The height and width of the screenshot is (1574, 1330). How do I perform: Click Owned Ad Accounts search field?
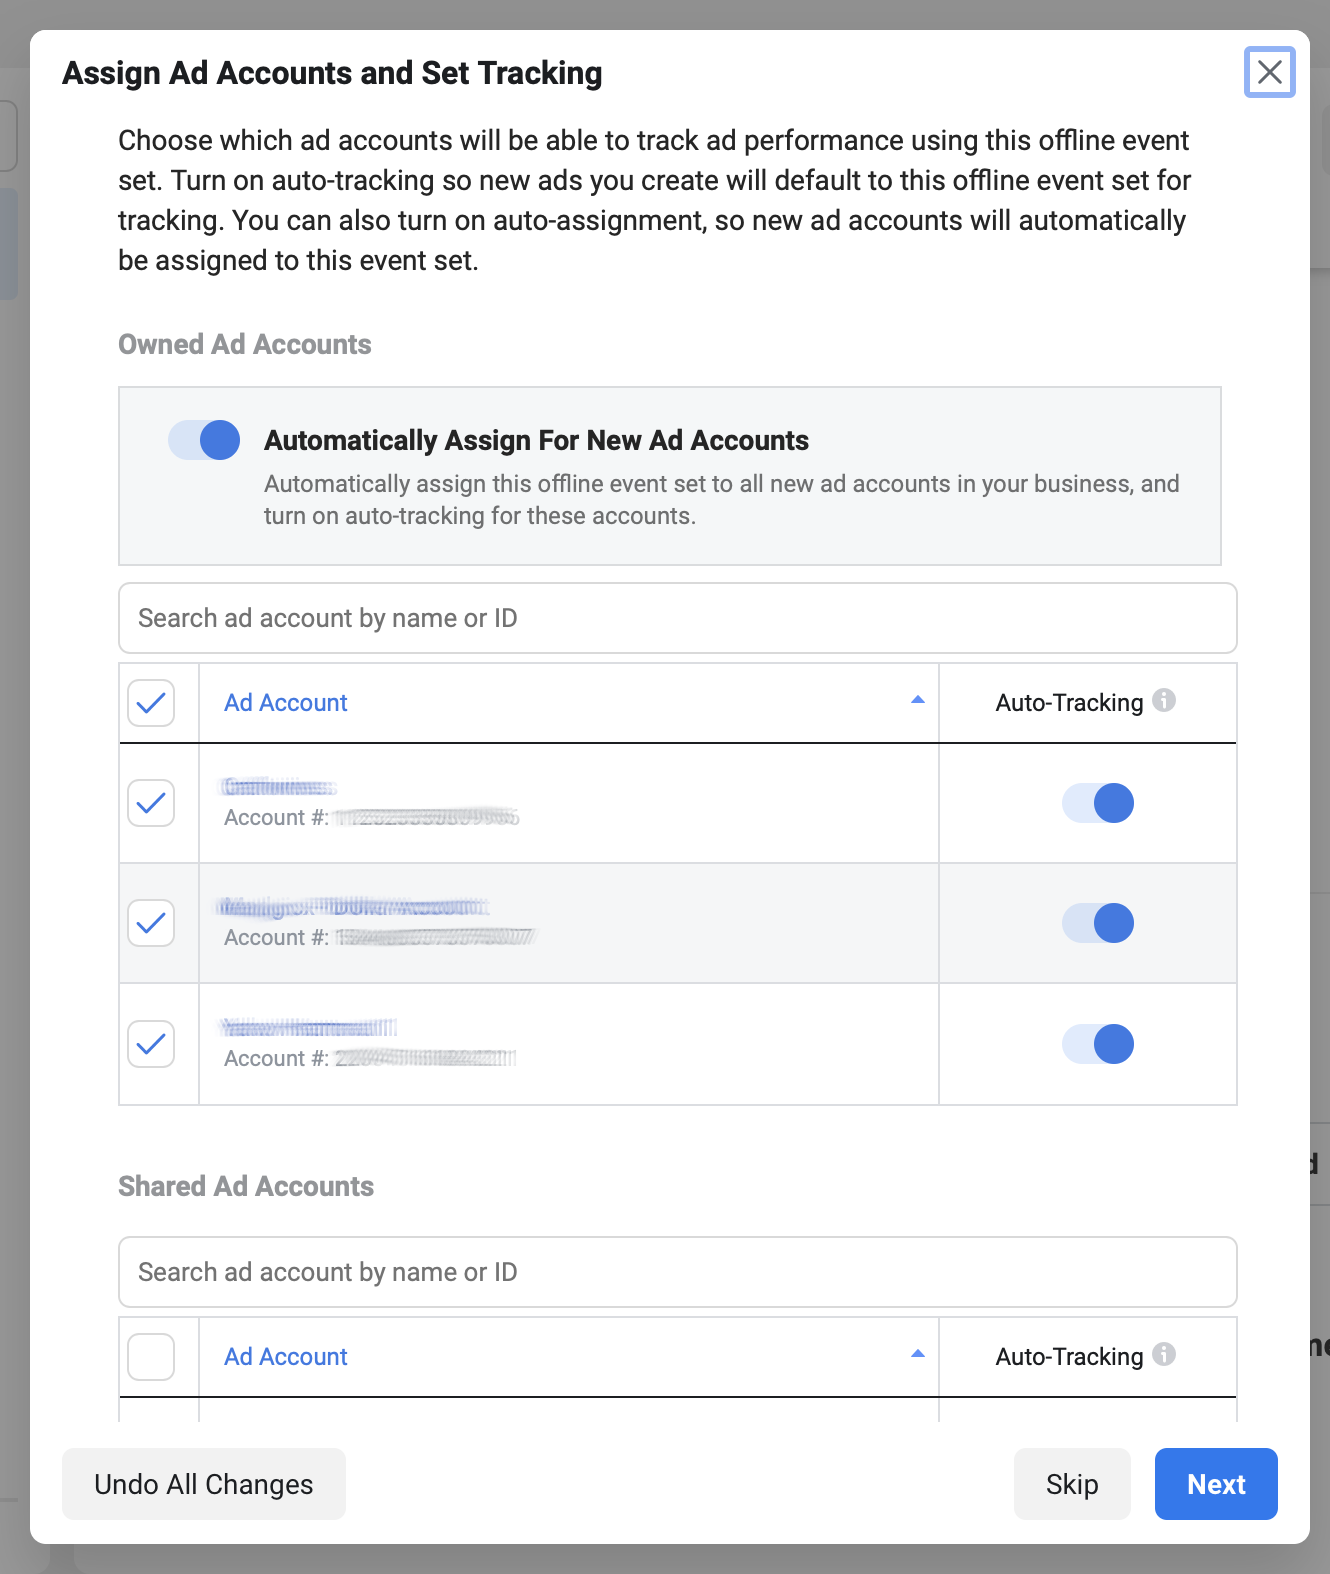[677, 618]
